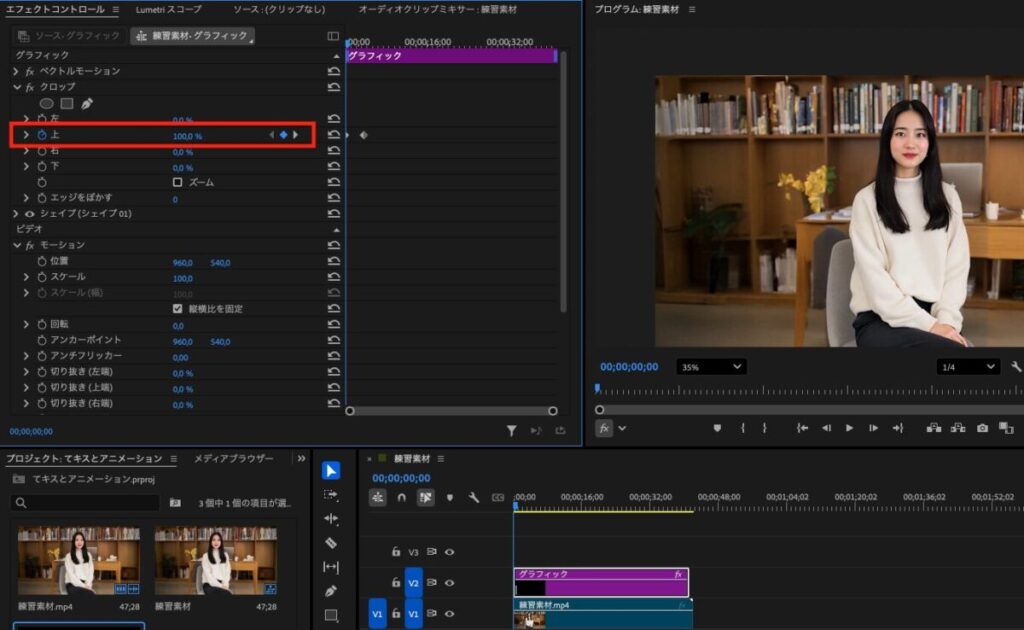Reset the 上 crop parameter

[x=334, y=135]
